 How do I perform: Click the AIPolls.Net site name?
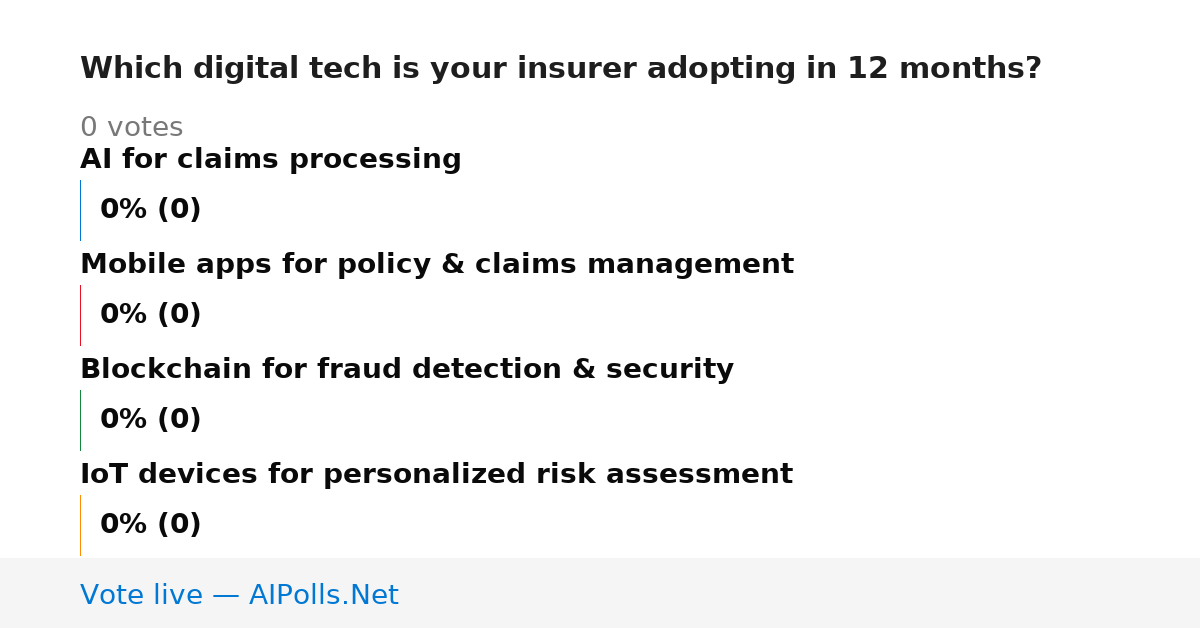(x=323, y=596)
